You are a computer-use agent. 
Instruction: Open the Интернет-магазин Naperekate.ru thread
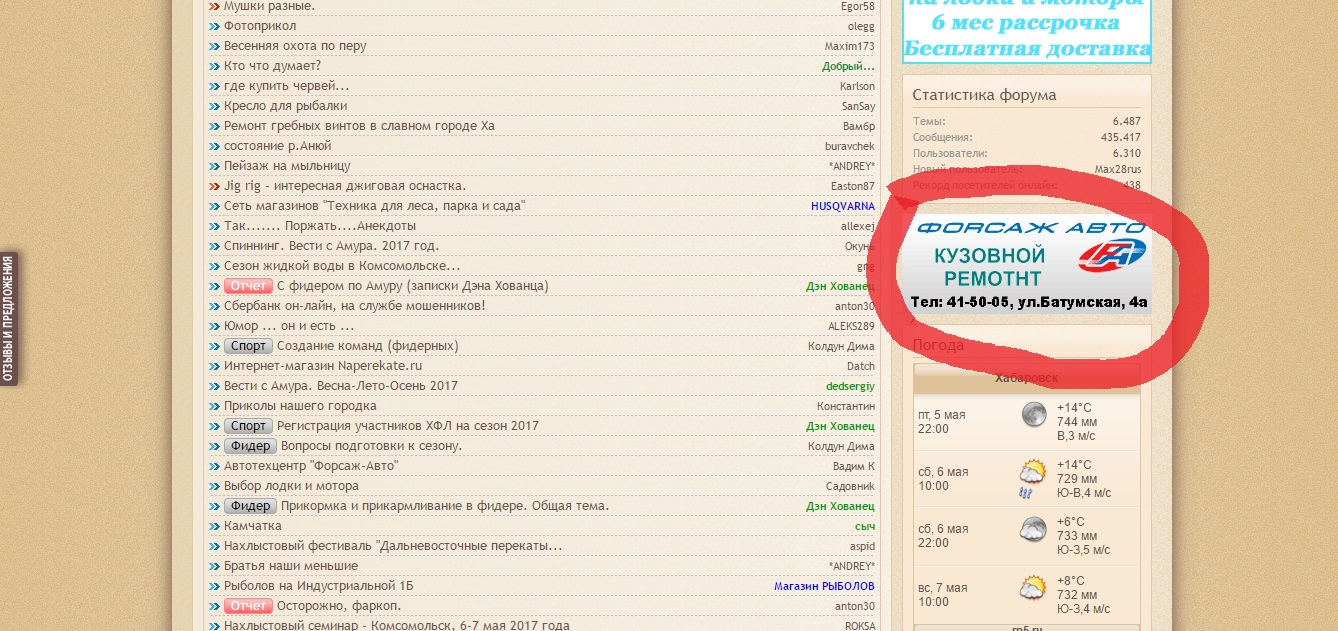pyautogui.click(x=323, y=366)
